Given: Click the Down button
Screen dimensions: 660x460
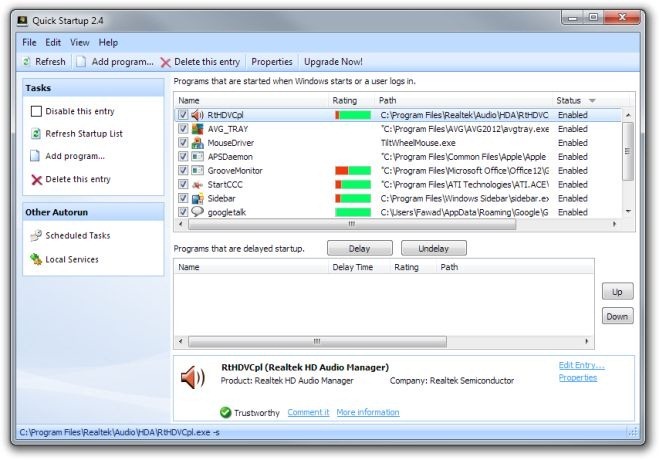Looking at the screenshot, I should [617, 316].
